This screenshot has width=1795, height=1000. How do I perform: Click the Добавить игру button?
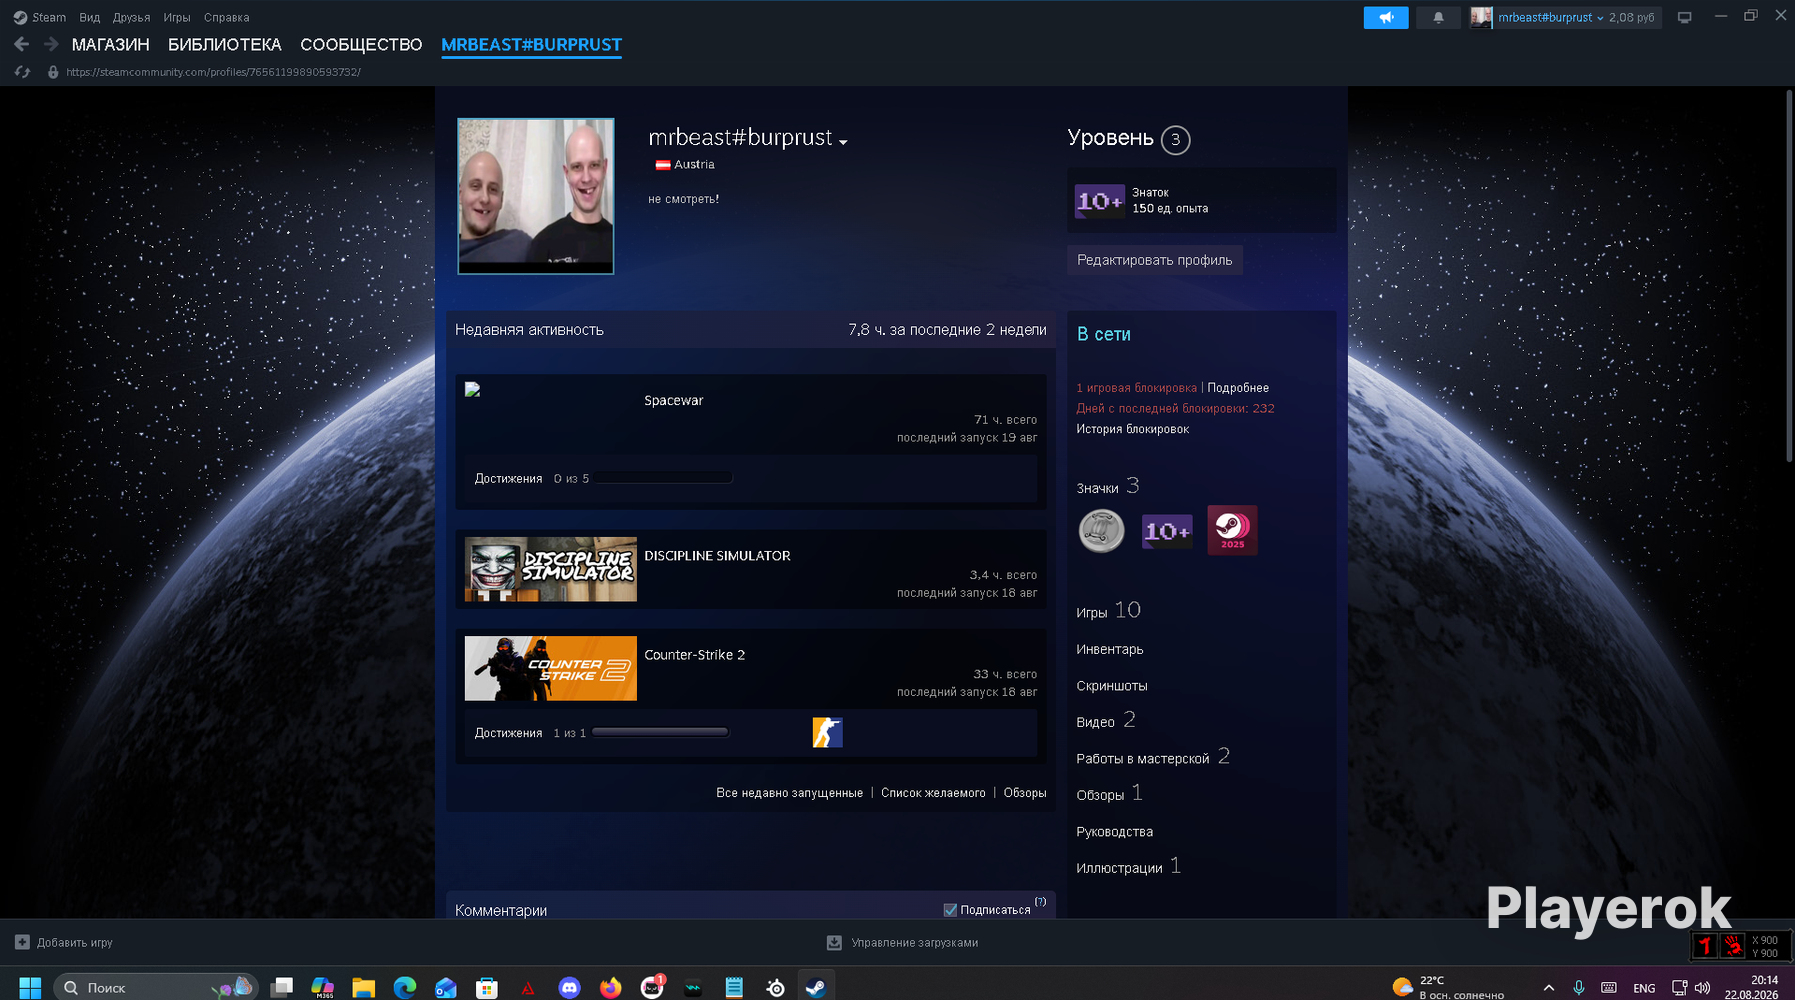pos(64,942)
